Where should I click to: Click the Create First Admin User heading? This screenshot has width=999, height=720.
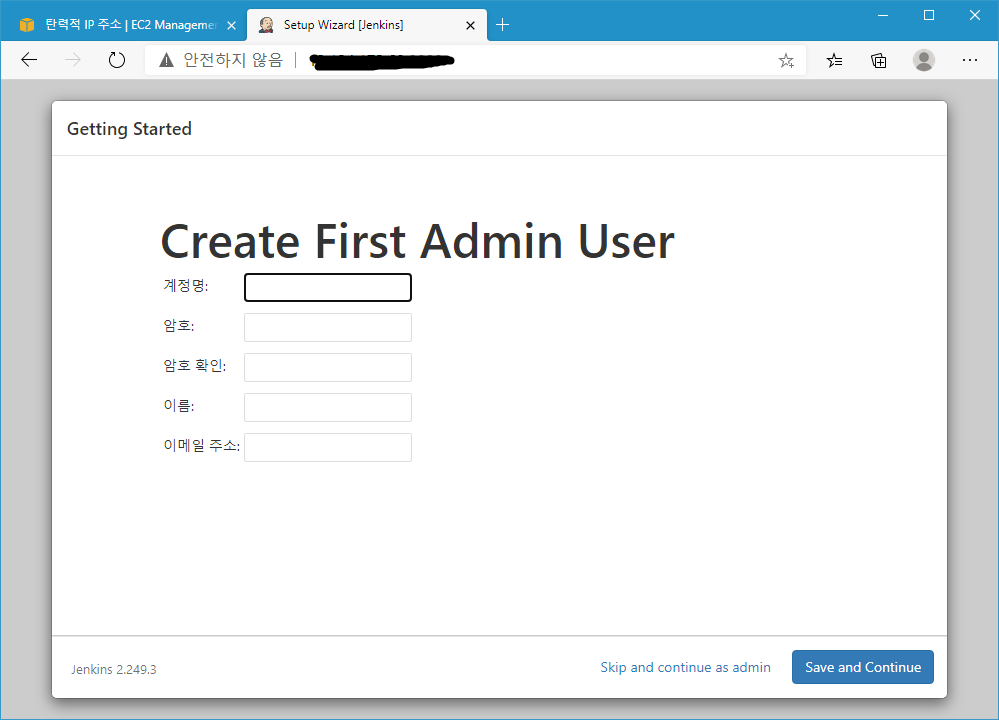[x=417, y=241]
